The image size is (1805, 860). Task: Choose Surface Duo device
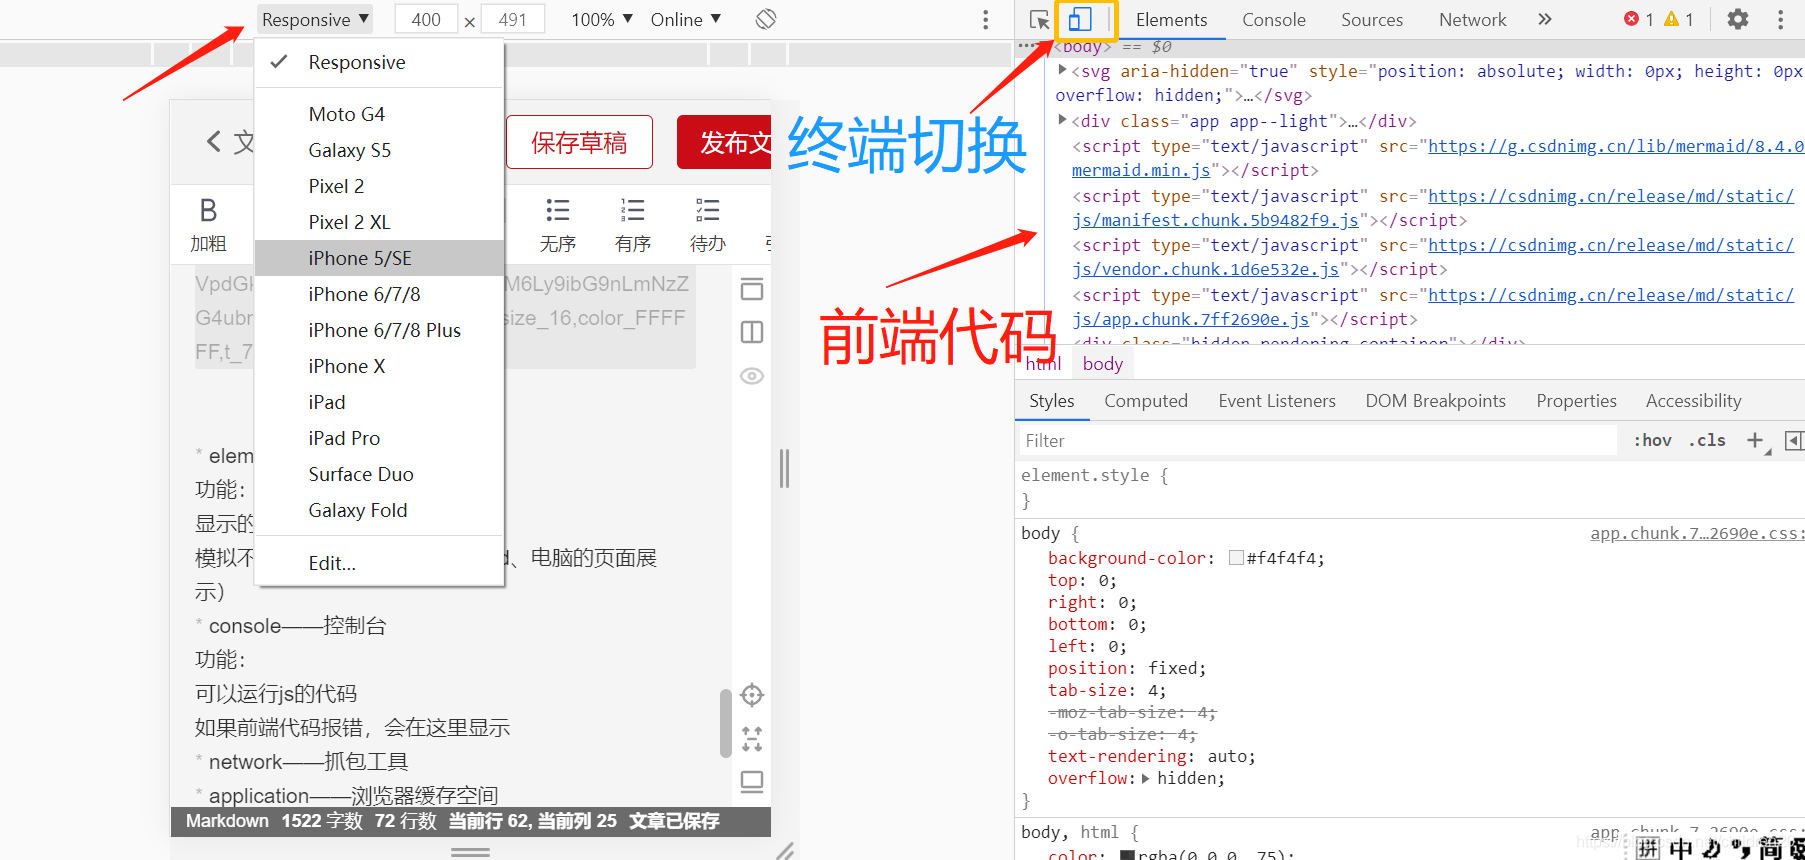(379, 474)
